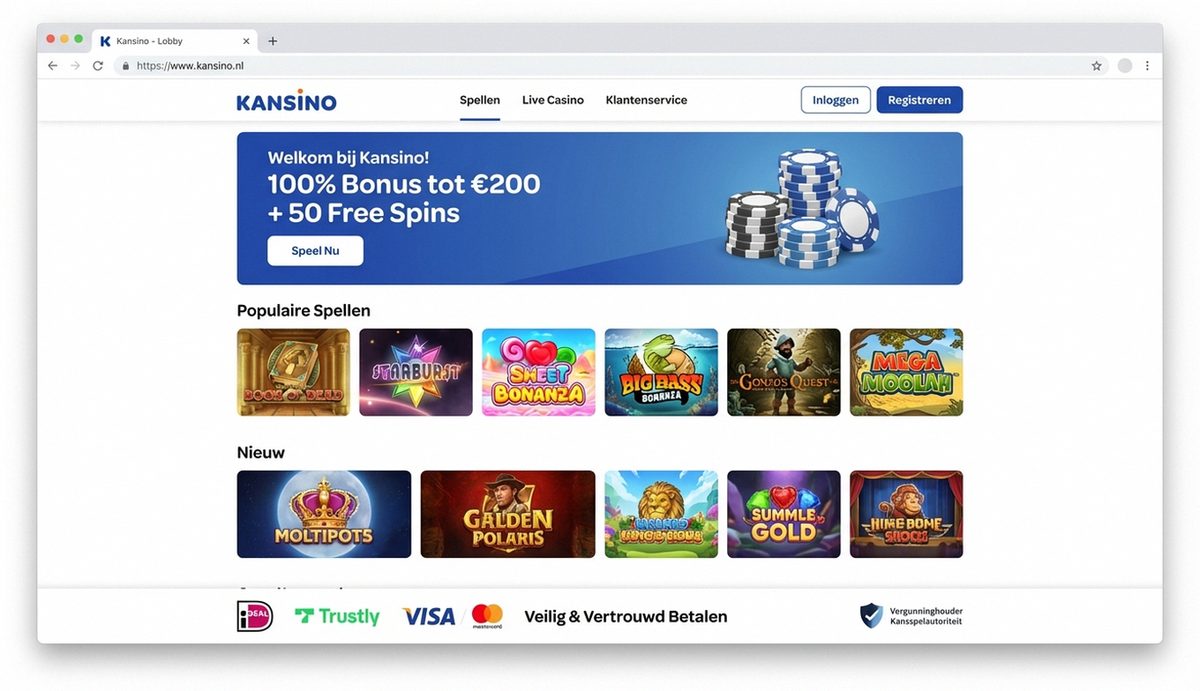The width and height of the screenshot is (1200, 691).
Task: Open the Klantenservice menu item
Action: pyautogui.click(x=646, y=100)
